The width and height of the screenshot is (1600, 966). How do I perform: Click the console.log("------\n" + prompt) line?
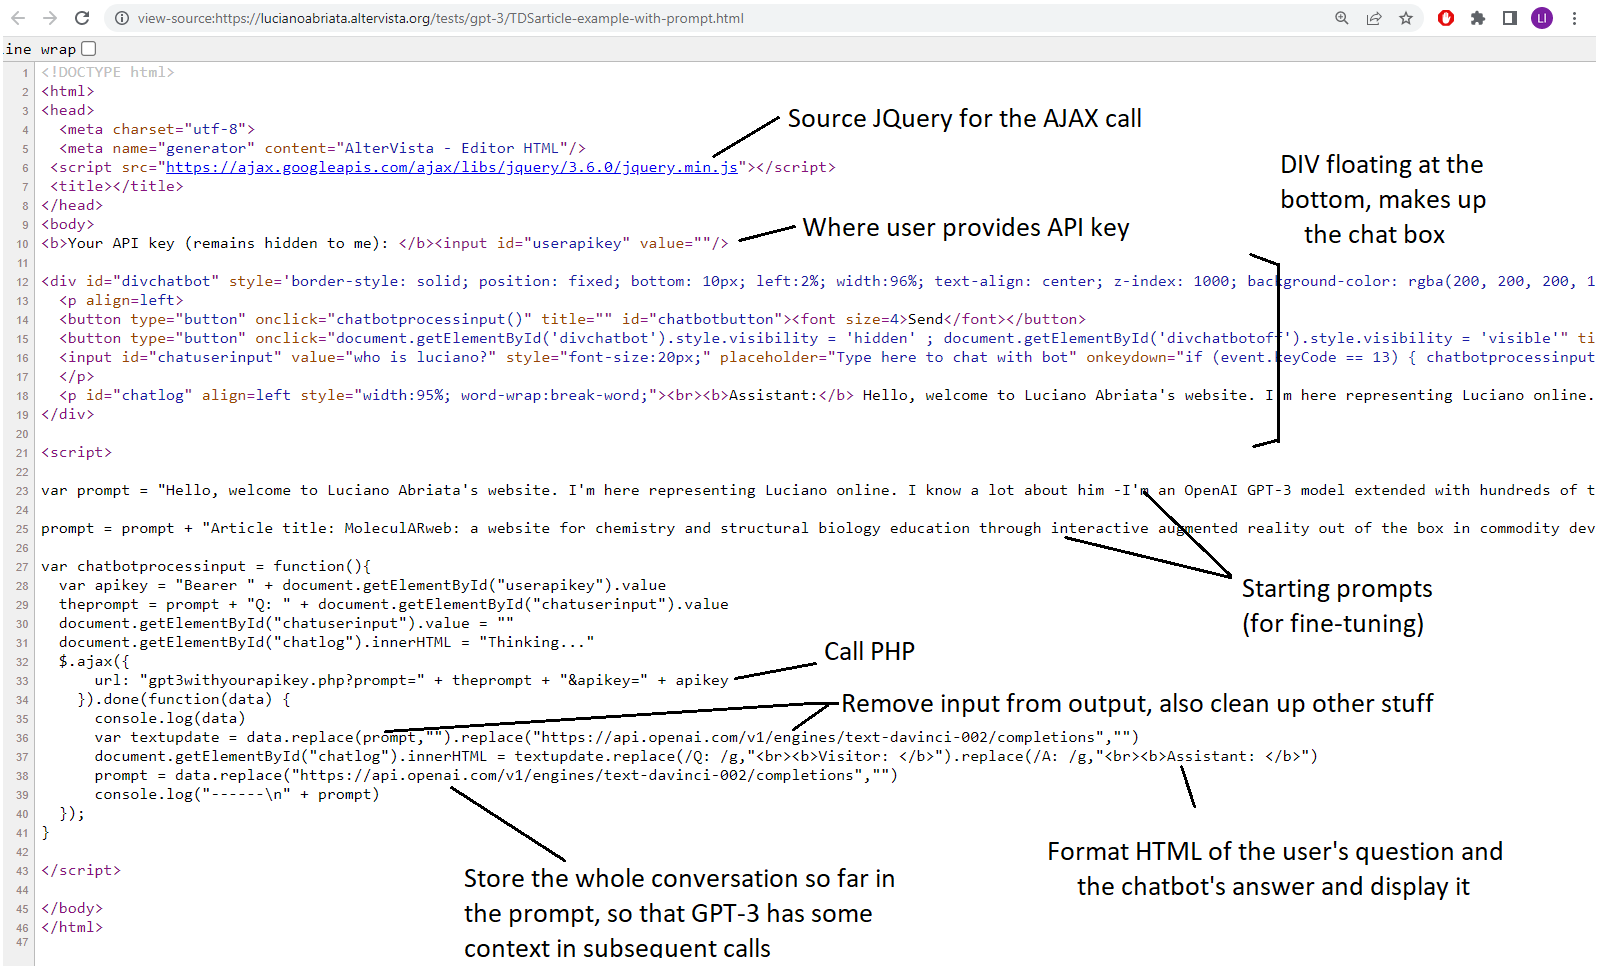point(237,794)
